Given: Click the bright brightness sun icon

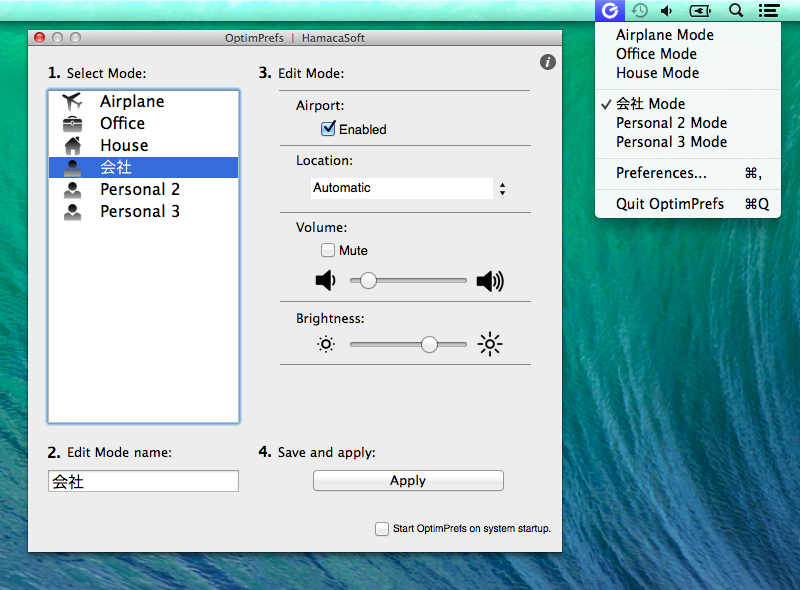Looking at the screenshot, I should 490,344.
